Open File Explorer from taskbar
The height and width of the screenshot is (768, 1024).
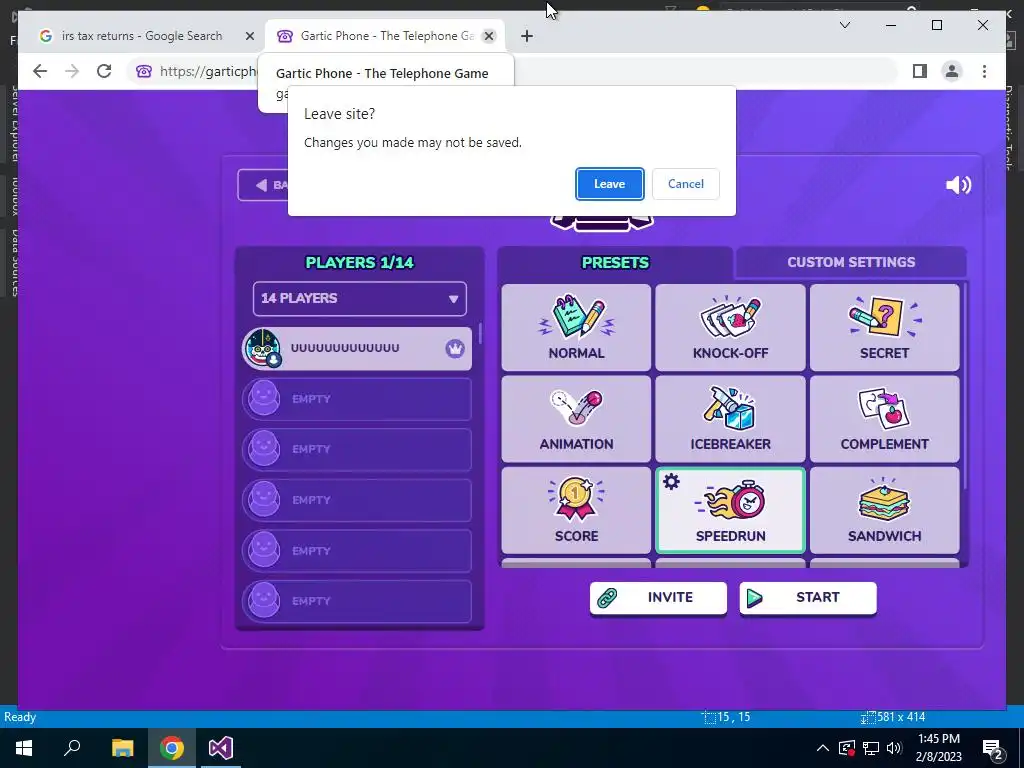(122, 748)
